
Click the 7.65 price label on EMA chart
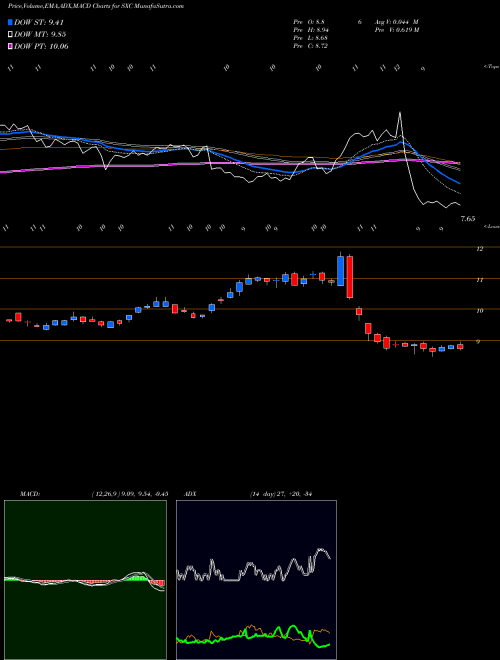tap(468, 218)
